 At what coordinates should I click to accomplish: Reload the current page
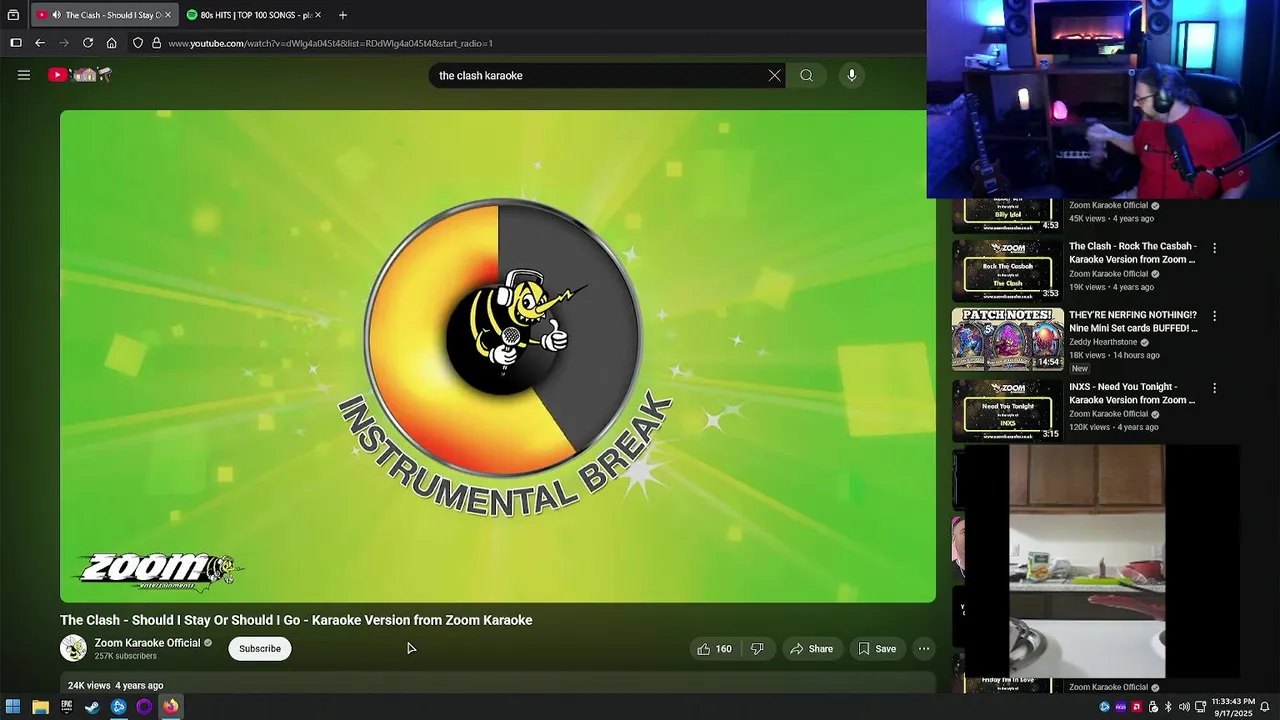point(88,43)
